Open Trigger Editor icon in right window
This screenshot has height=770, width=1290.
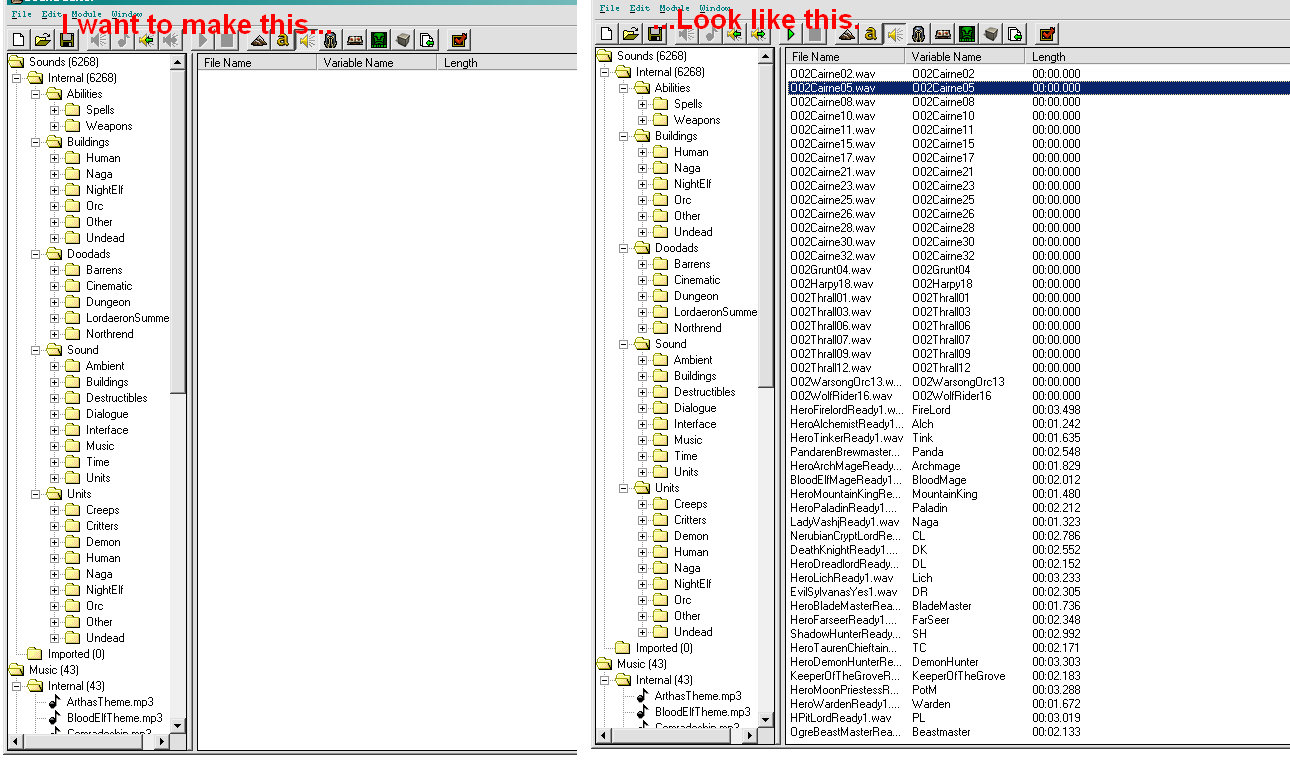tap(870, 34)
